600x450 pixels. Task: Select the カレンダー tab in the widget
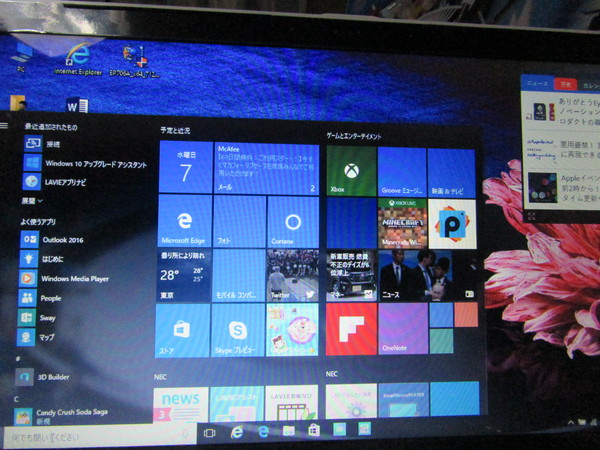589,86
